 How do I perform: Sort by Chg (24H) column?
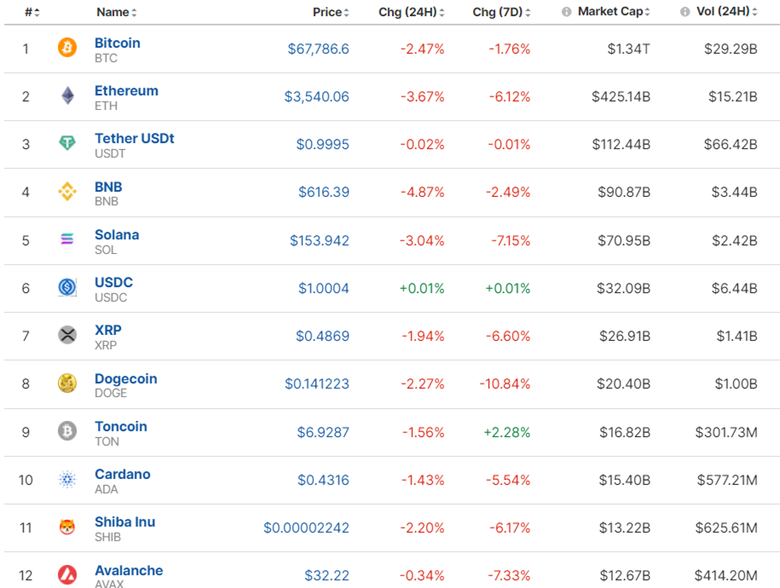pos(411,12)
